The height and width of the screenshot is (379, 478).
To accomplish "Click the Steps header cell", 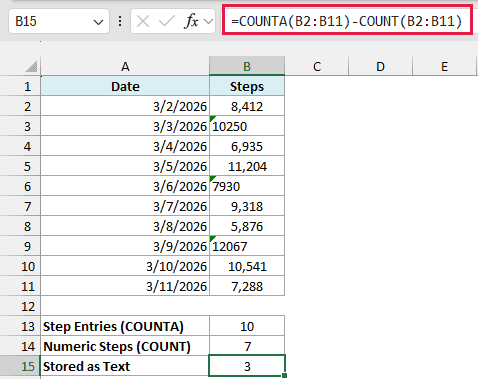I will click(x=247, y=86).
